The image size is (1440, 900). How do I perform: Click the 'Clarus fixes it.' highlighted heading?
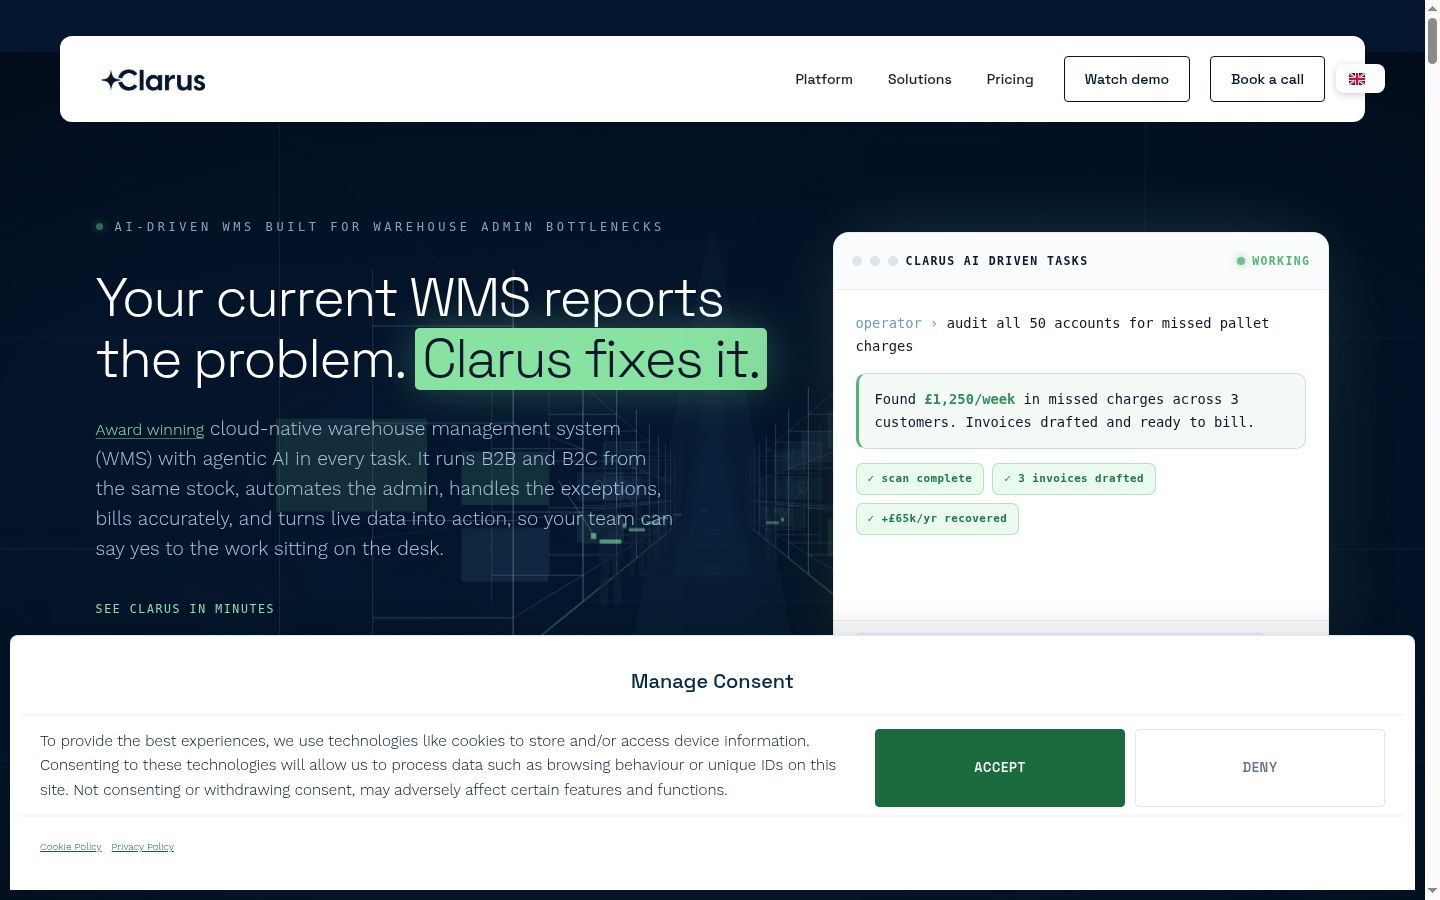point(591,359)
